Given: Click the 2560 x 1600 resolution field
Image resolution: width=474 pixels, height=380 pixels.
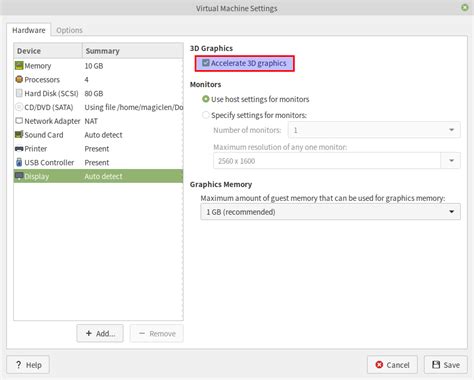Looking at the screenshot, I should tap(327, 161).
